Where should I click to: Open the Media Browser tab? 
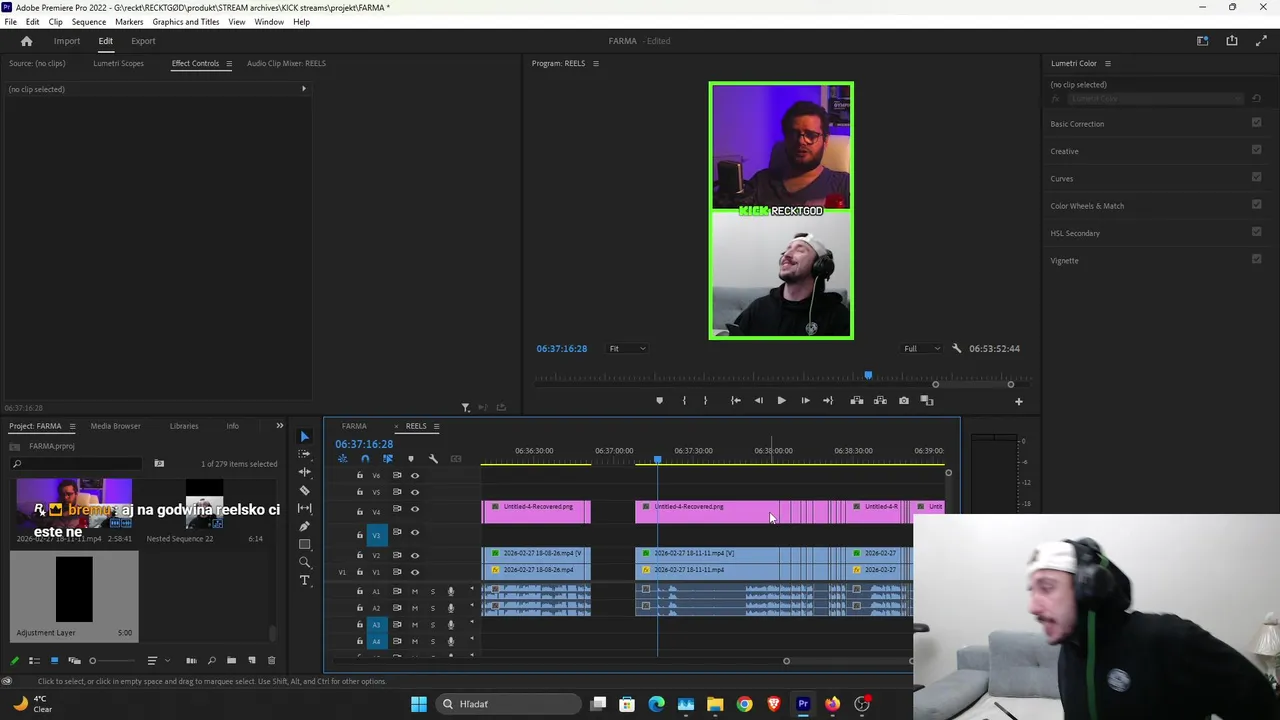(116, 426)
